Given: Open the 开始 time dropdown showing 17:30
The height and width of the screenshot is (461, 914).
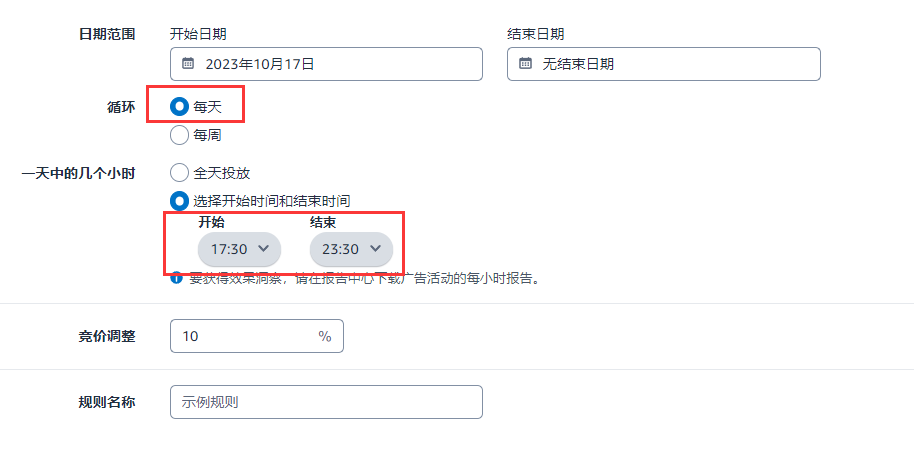Looking at the screenshot, I should (x=239, y=249).
